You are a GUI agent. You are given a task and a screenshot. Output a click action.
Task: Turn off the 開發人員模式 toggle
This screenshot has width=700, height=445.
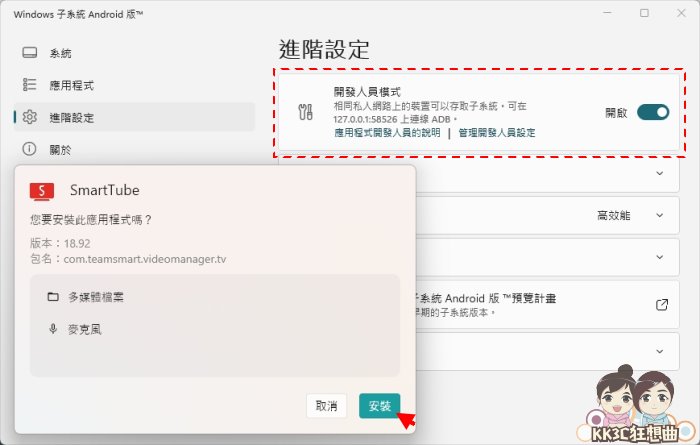(x=653, y=112)
